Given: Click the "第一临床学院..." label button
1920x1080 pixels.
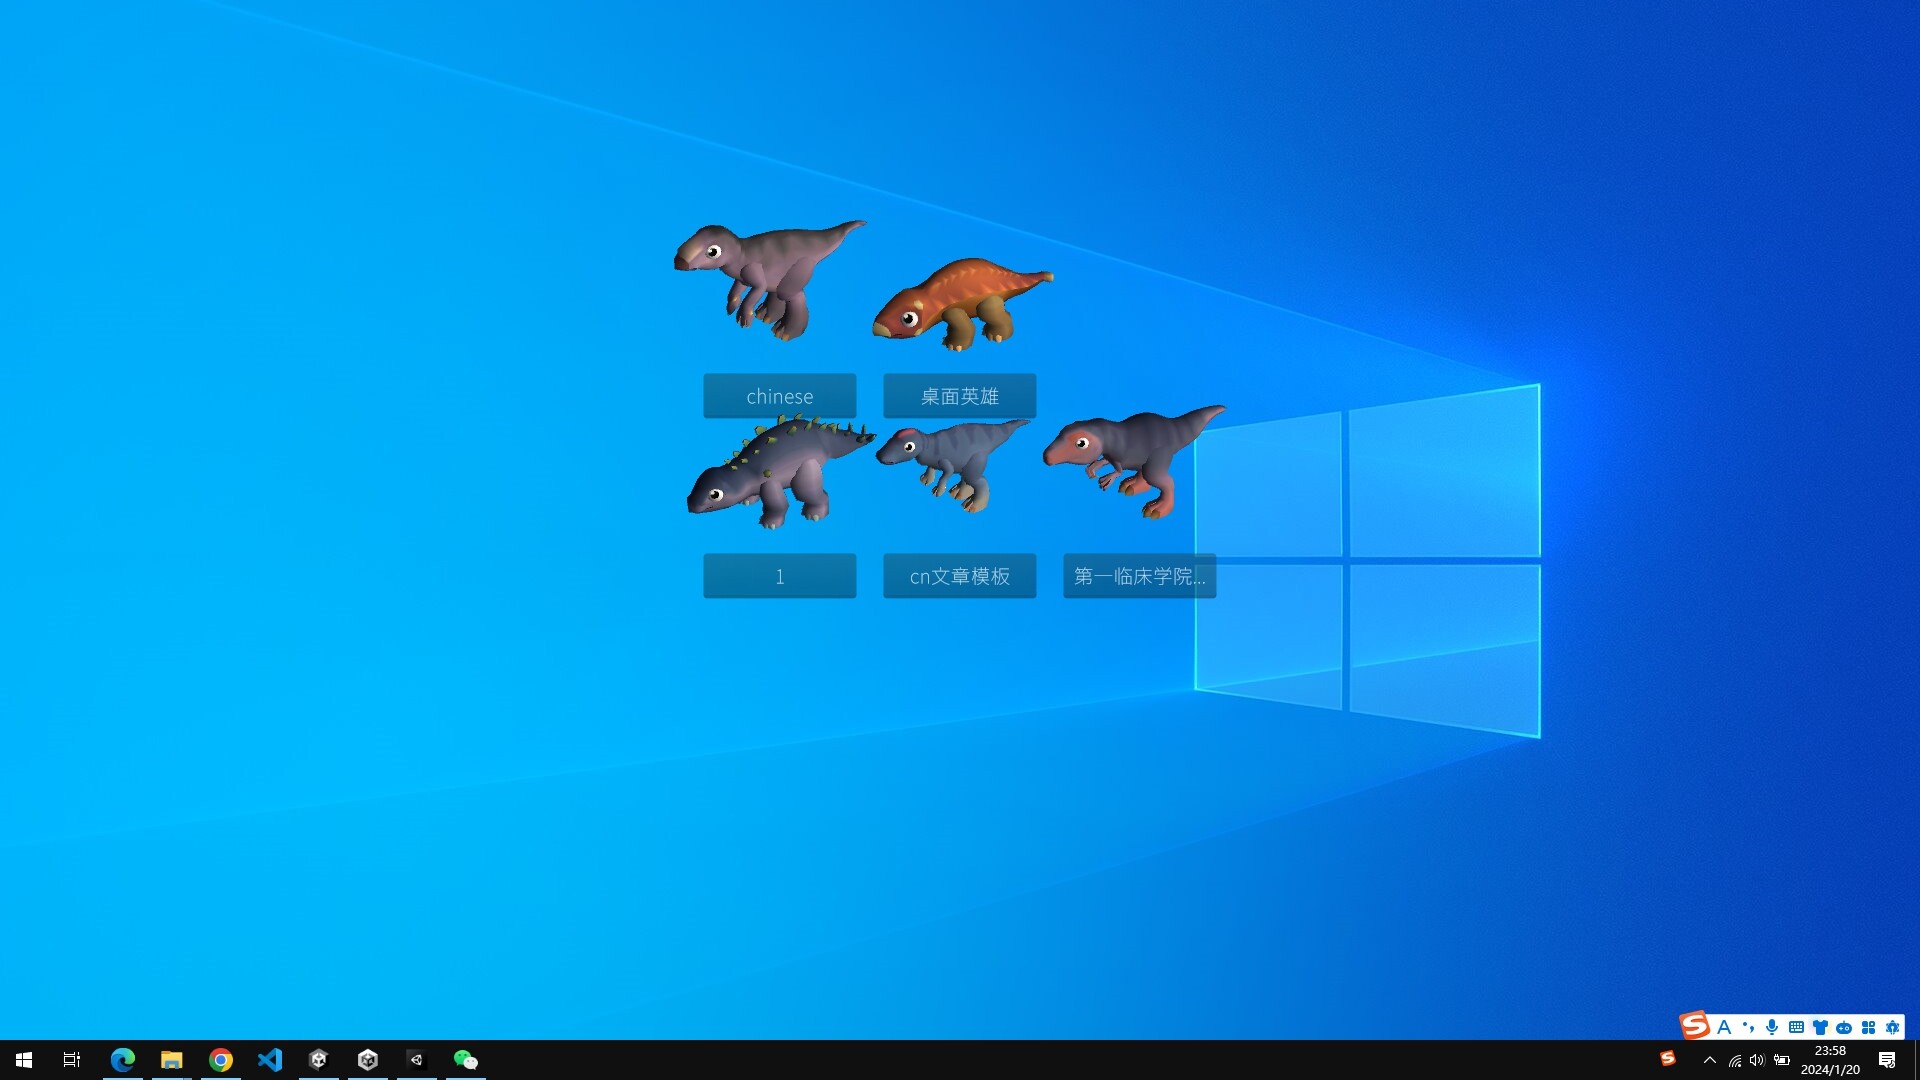Looking at the screenshot, I should (1139, 576).
